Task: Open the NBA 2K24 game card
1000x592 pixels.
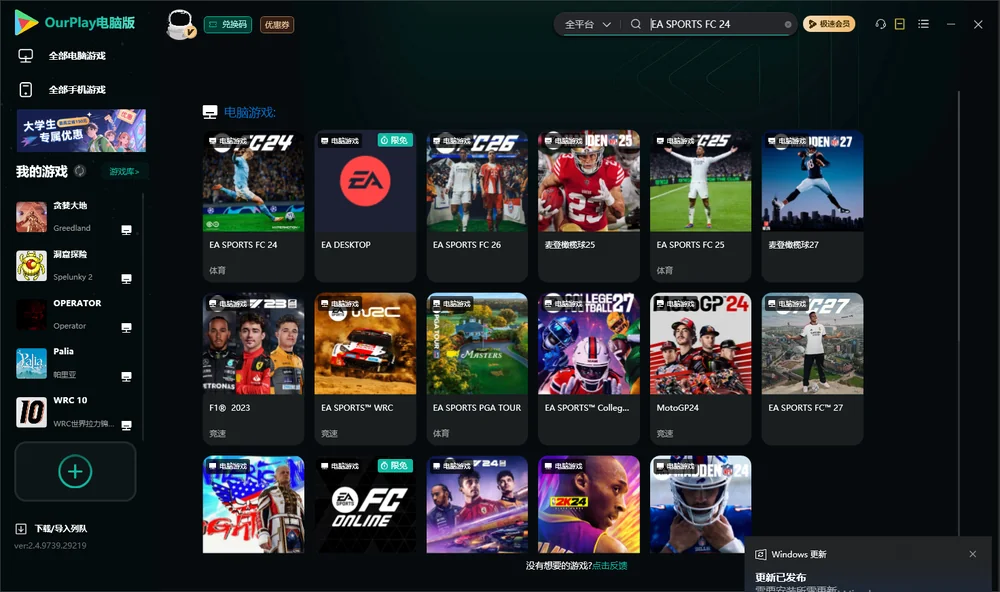Action: click(x=589, y=504)
